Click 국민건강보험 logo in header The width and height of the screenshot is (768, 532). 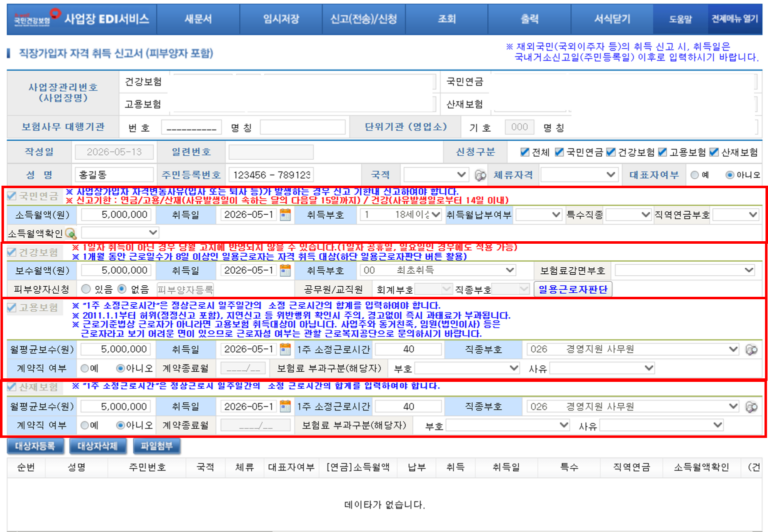coord(37,18)
